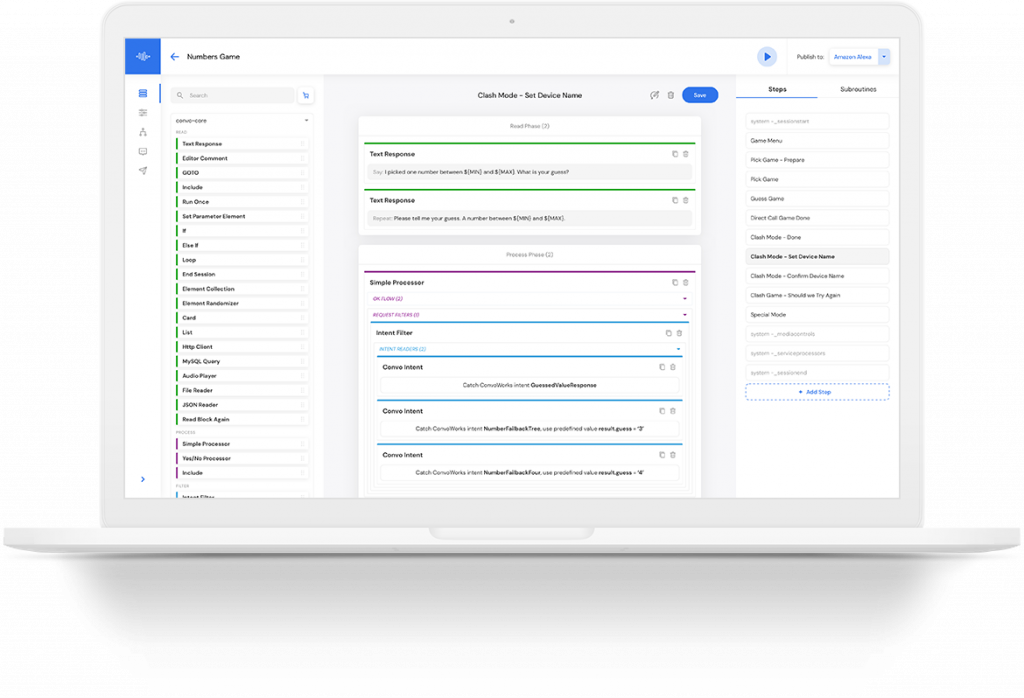Click the hierarchy icon in left sidebar
The height and width of the screenshot is (698, 1024).
143,131
